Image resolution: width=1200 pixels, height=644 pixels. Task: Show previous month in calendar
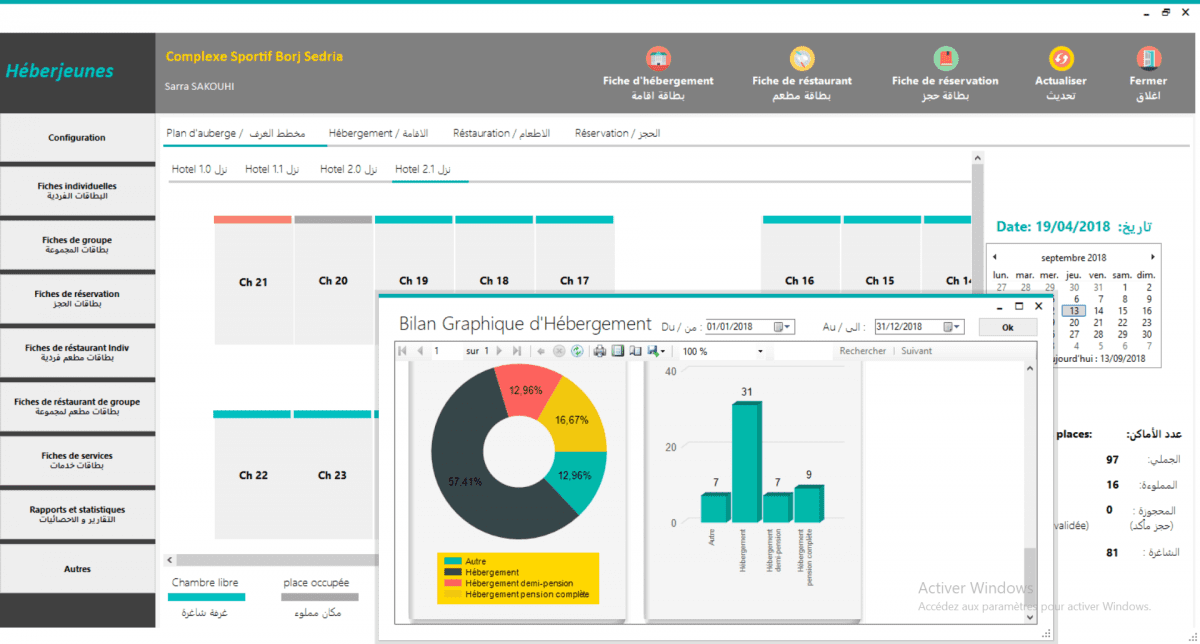(994, 257)
